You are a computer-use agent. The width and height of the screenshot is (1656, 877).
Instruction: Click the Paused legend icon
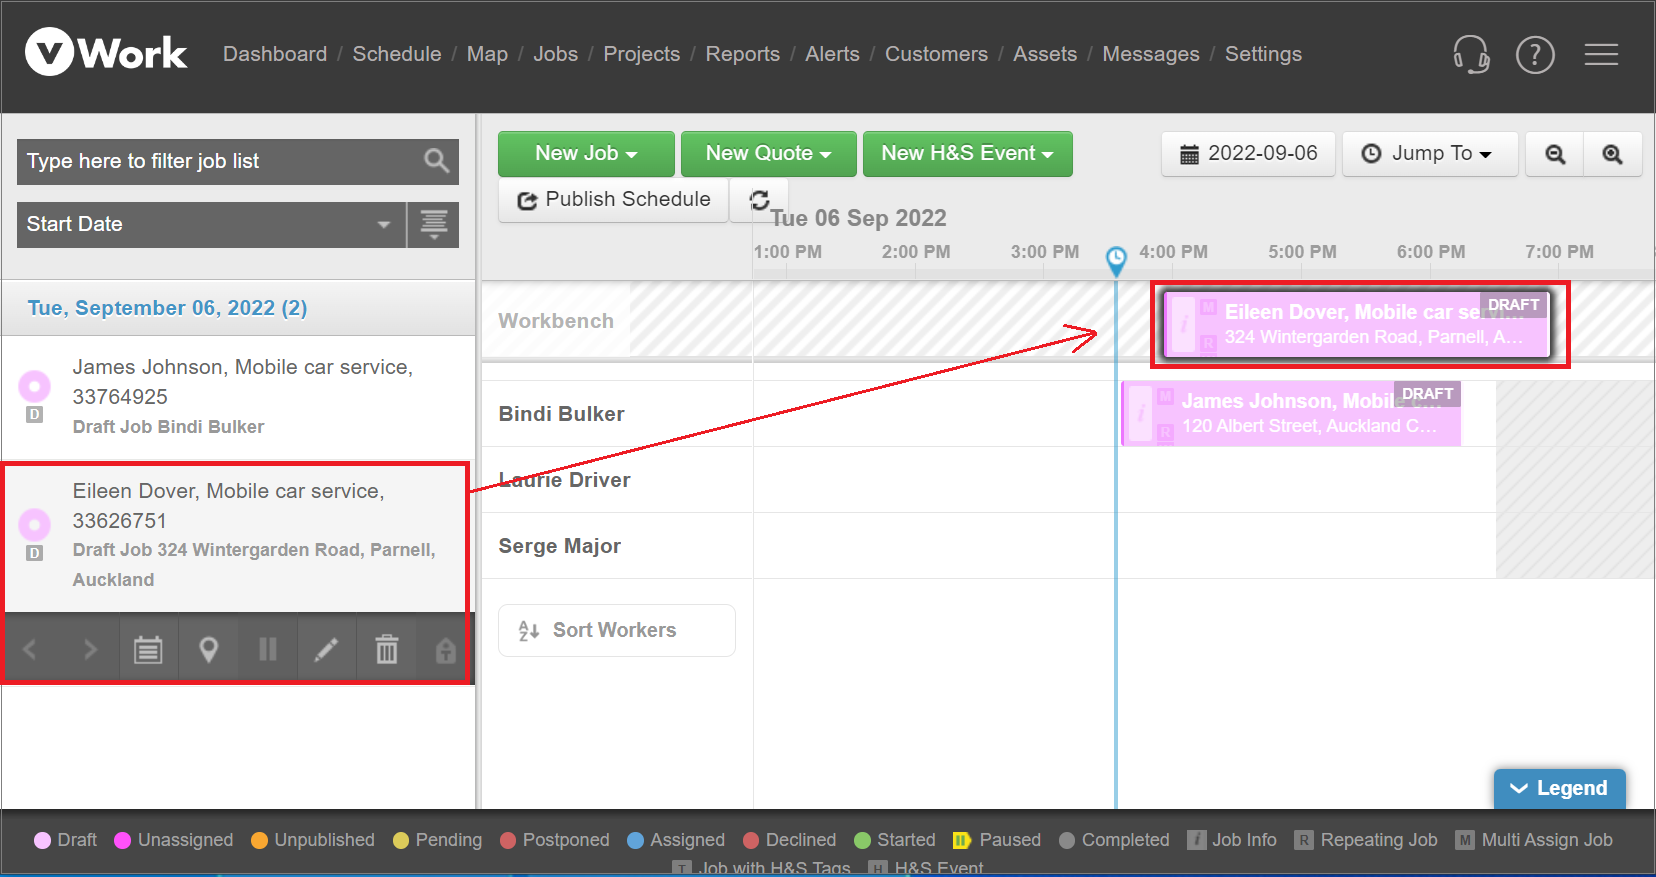click(x=962, y=840)
